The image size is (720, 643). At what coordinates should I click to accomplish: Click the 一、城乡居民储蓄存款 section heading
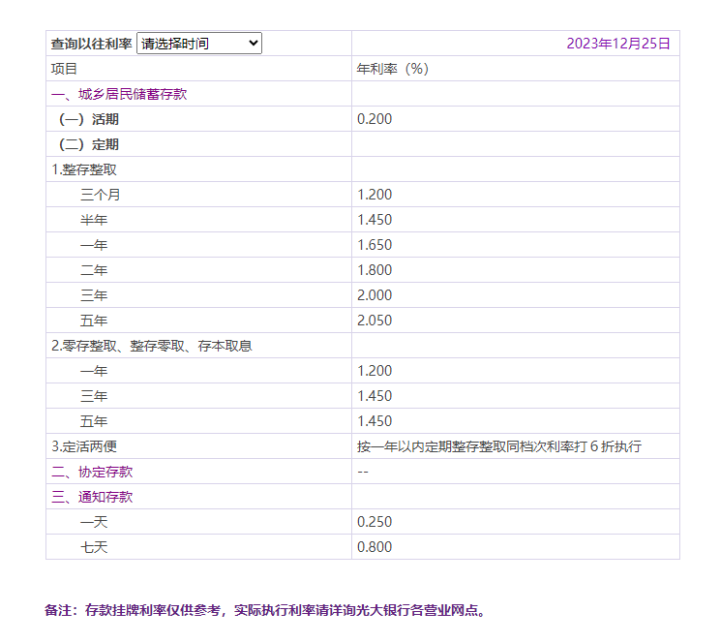(x=119, y=94)
